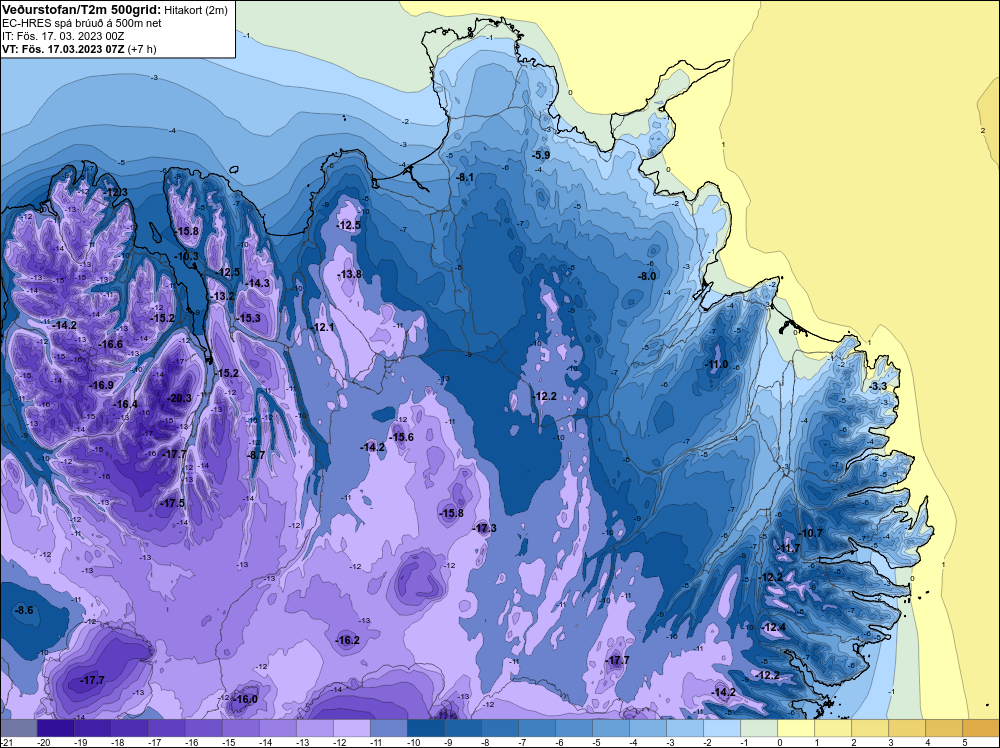Click the 'Veðurstofan/T2m 500grid:' map title

point(82,9)
